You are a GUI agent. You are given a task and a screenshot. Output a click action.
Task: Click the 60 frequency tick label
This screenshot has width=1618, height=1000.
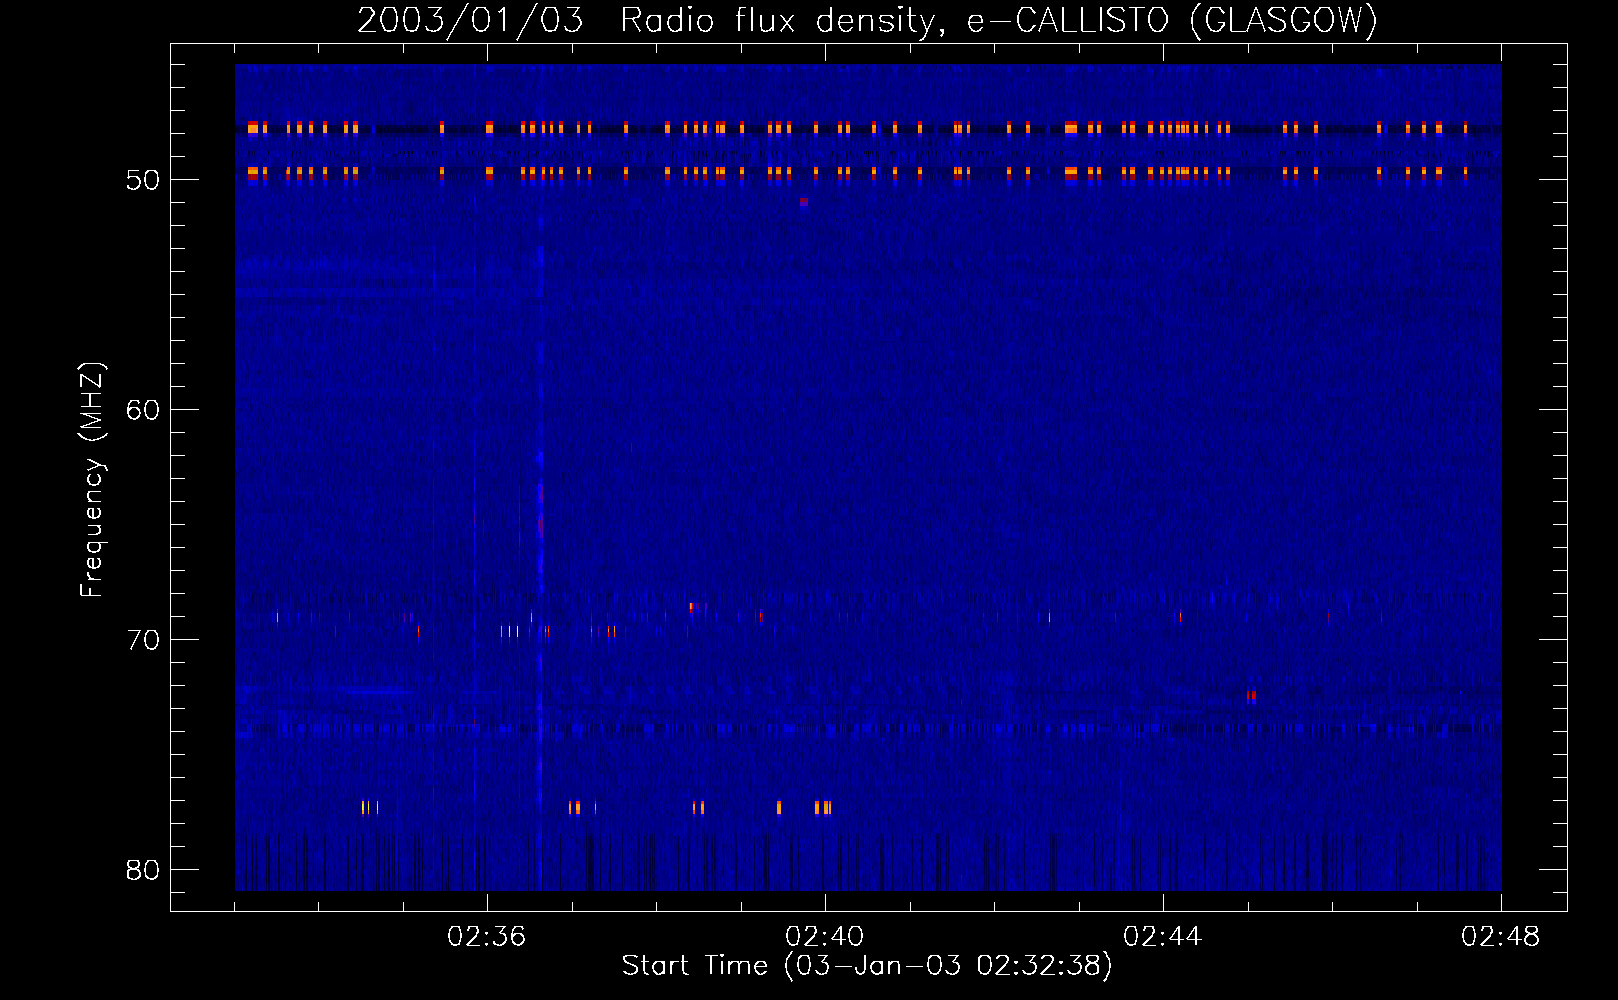(143, 410)
